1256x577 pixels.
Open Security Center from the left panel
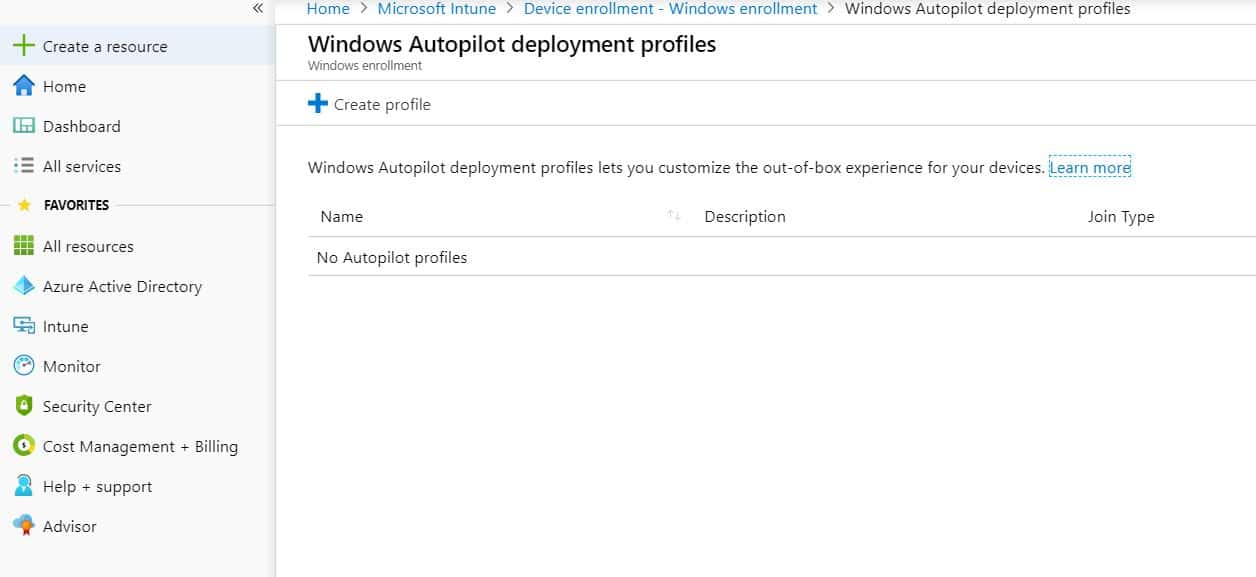[24, 406]
